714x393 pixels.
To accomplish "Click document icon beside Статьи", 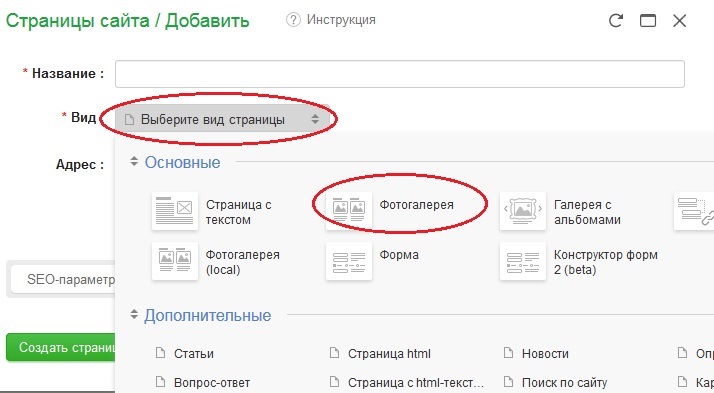I will [x=160, y=353].
